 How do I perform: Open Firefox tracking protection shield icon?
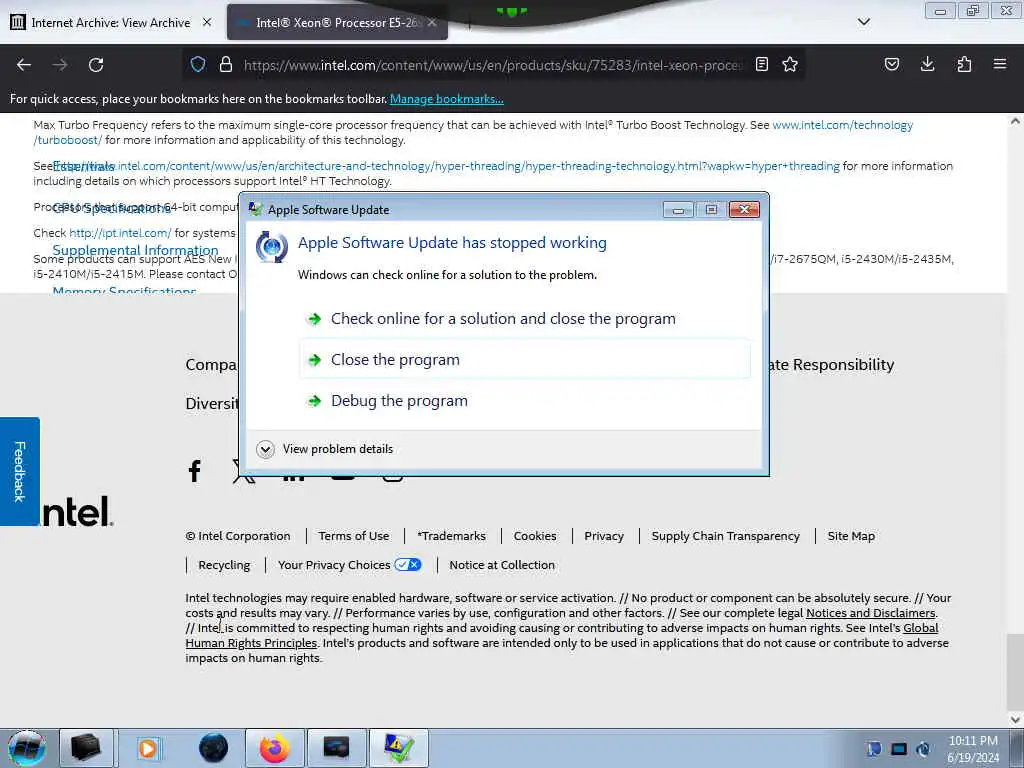198,65
